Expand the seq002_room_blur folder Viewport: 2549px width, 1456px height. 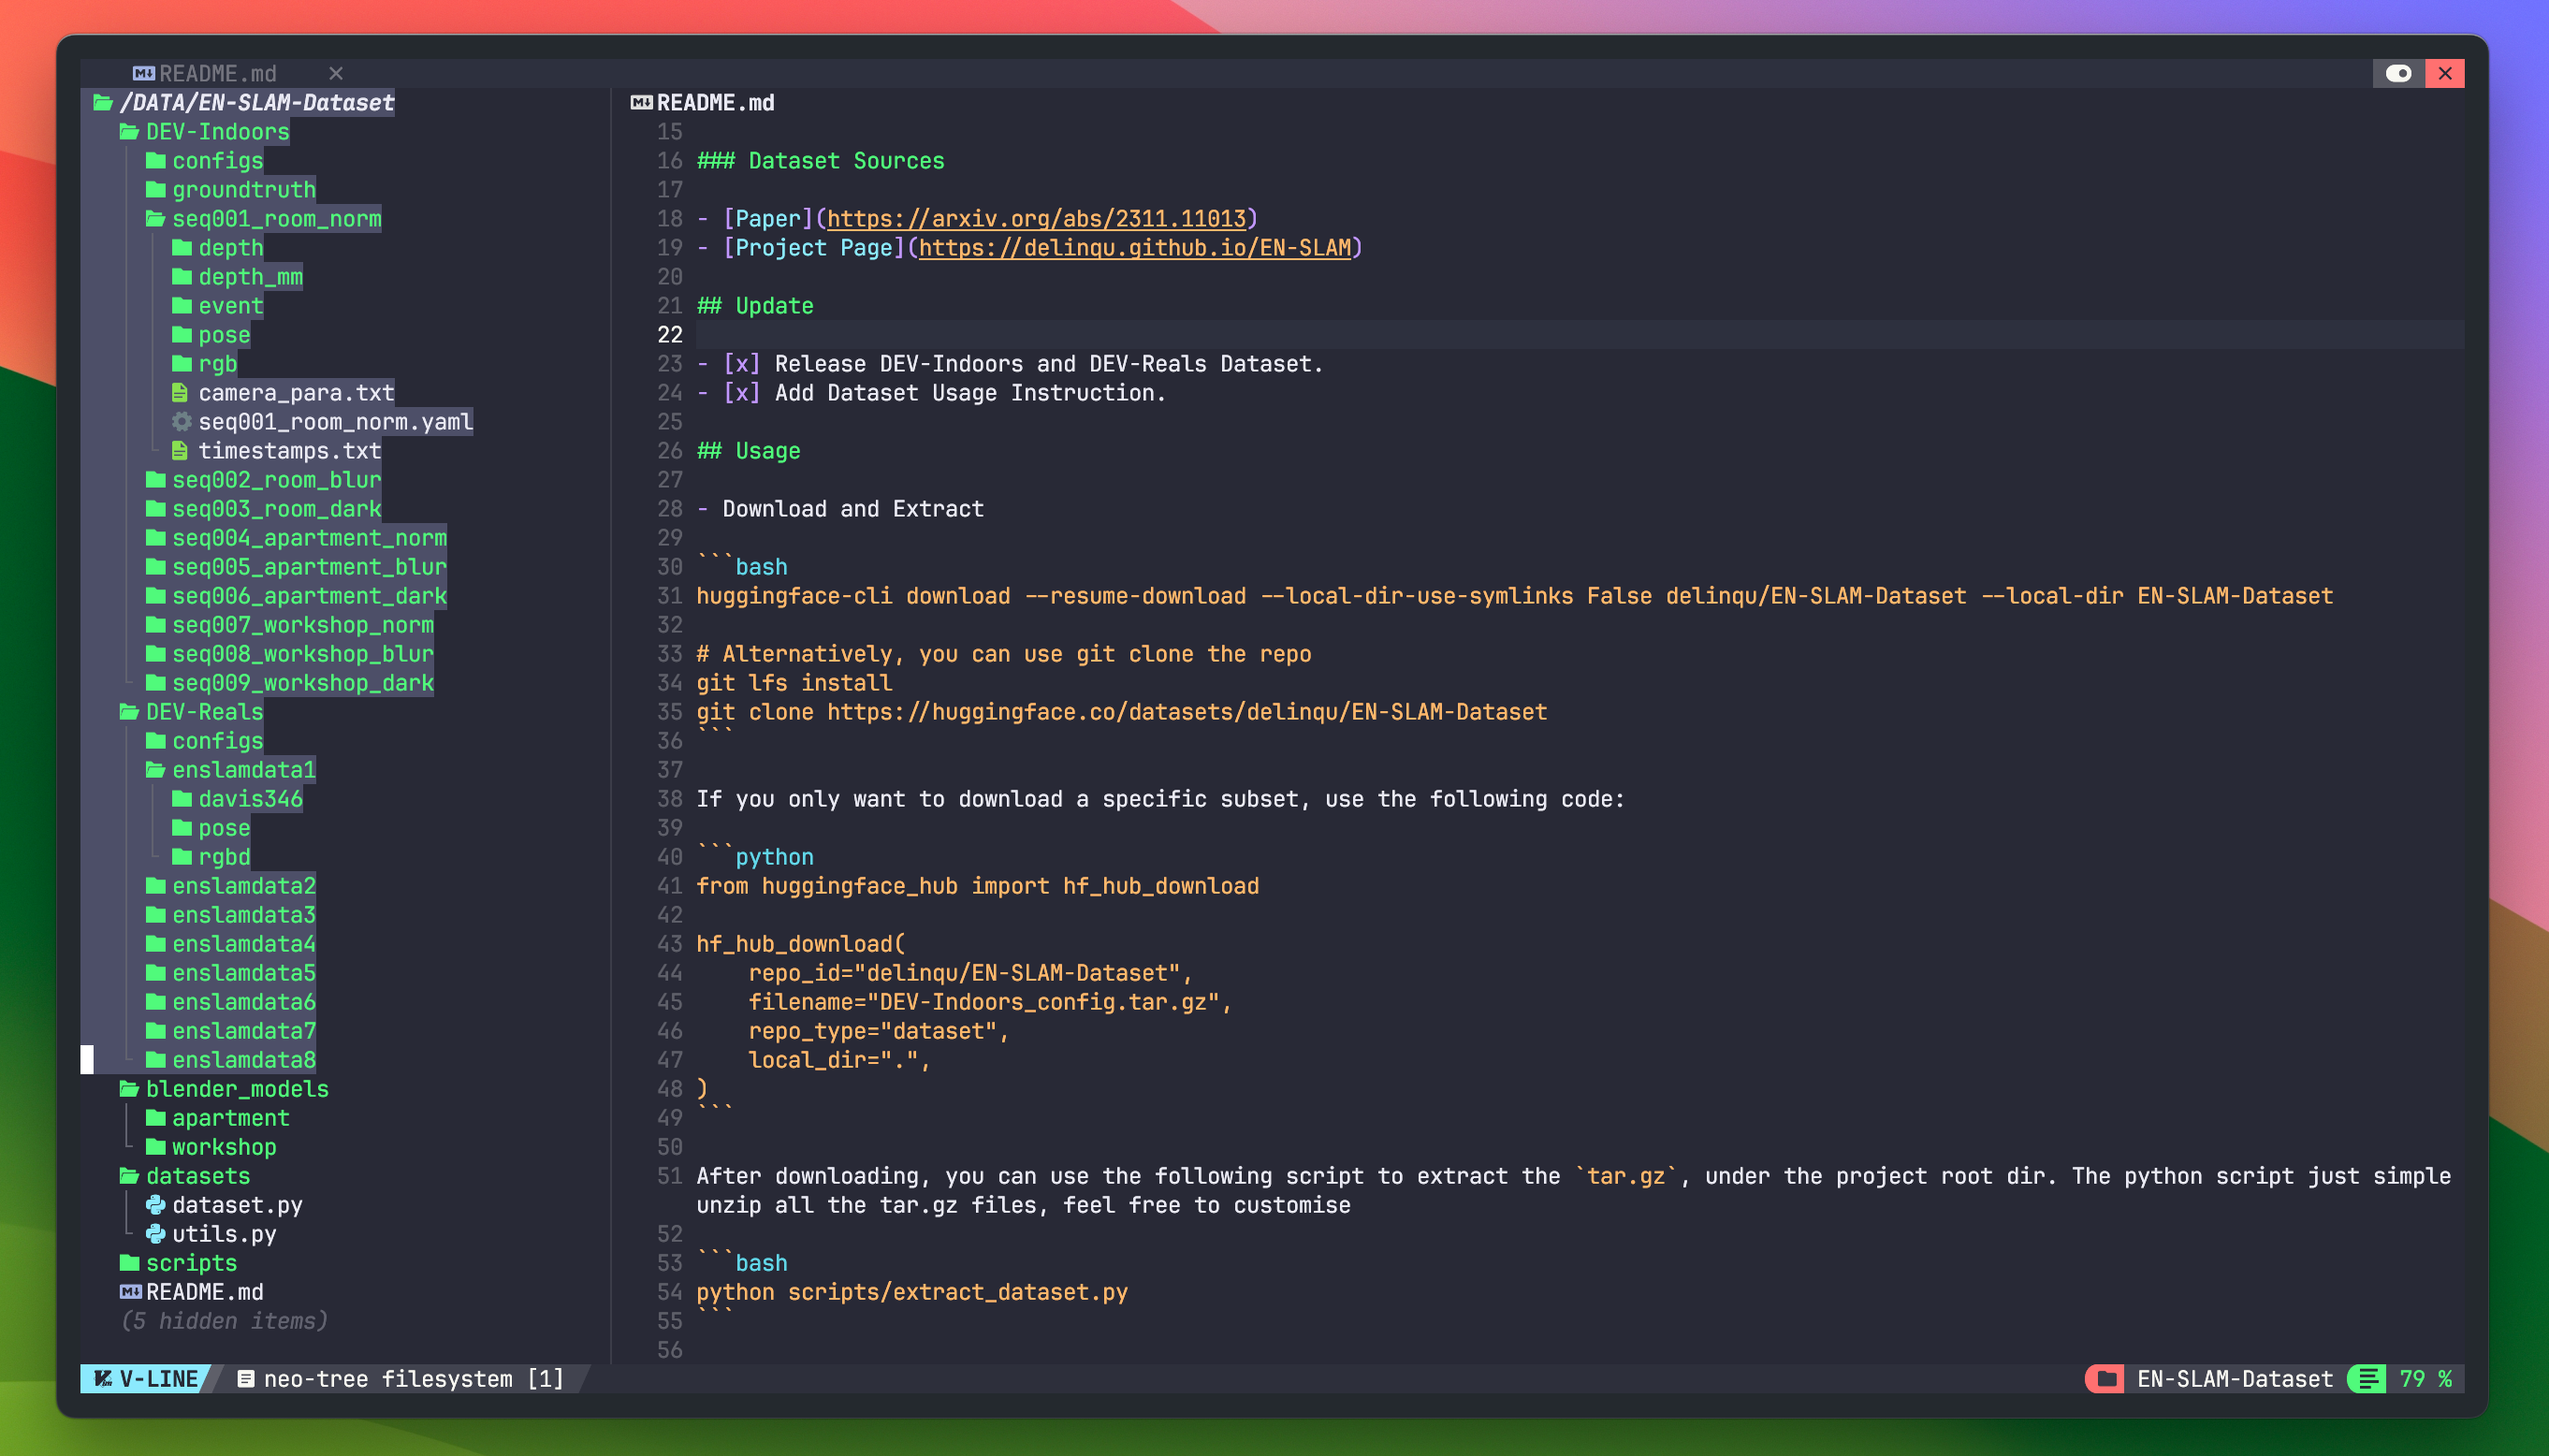(x=276, y=480)
